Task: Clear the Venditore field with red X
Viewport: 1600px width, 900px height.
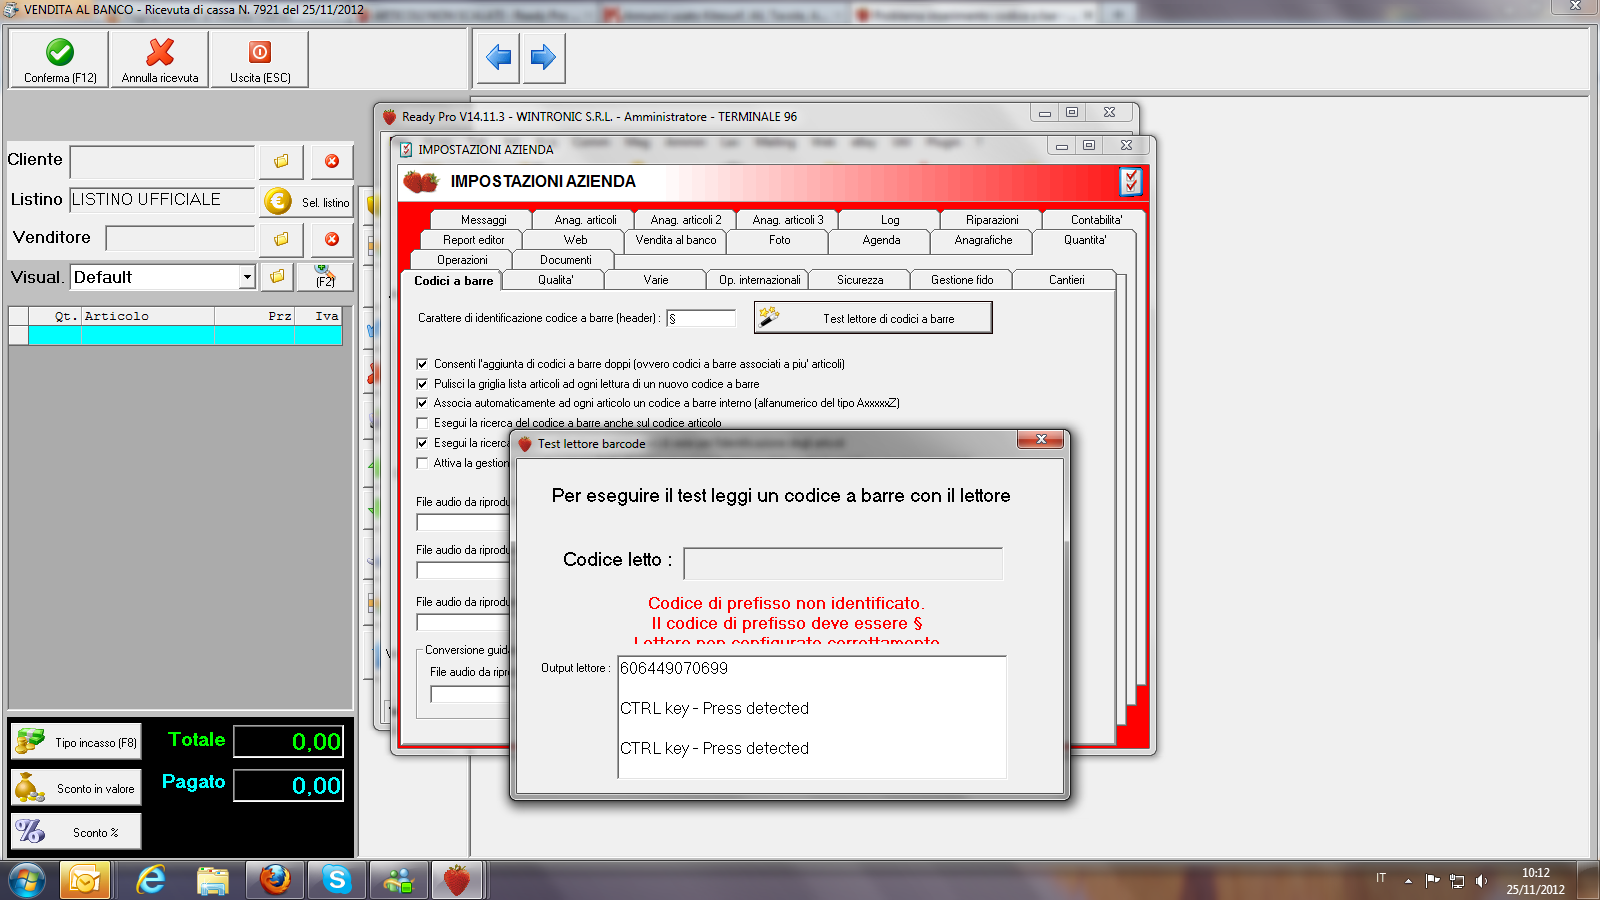Action: tap(332, 239)
